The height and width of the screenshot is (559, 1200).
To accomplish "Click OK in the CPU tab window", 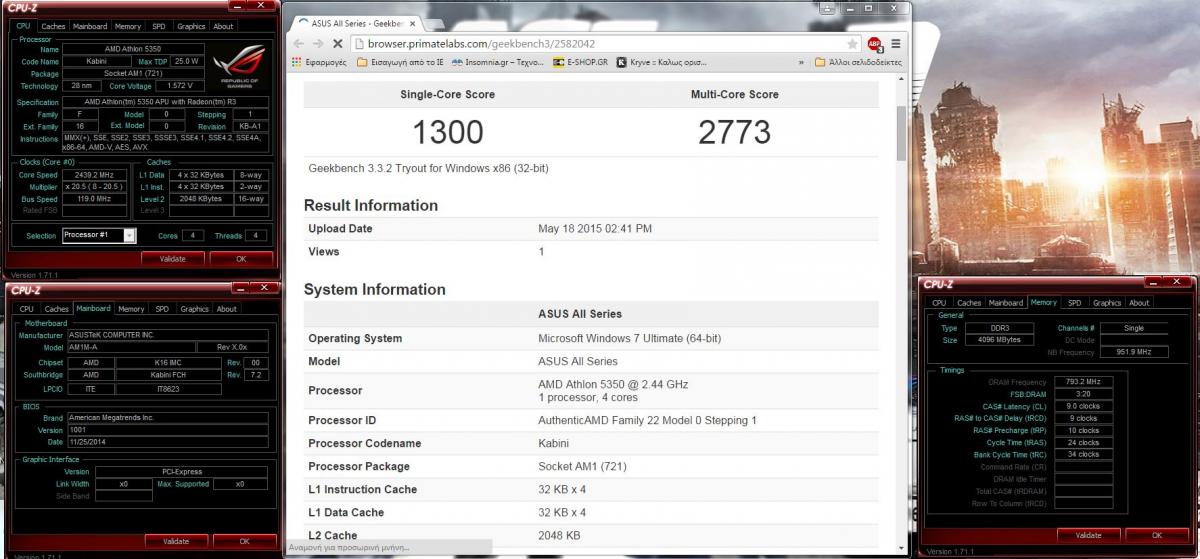I will (241, 258).
